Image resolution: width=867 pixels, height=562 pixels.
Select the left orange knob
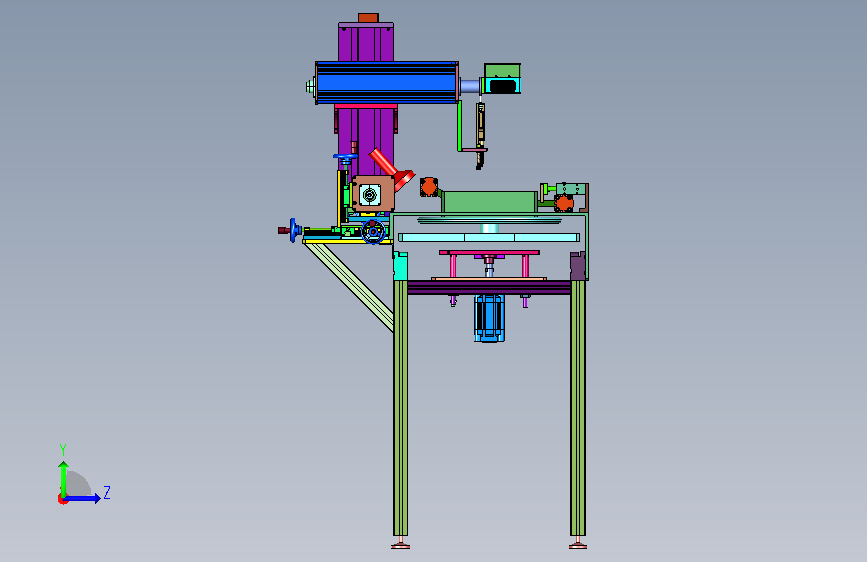(x=429, y=187)
